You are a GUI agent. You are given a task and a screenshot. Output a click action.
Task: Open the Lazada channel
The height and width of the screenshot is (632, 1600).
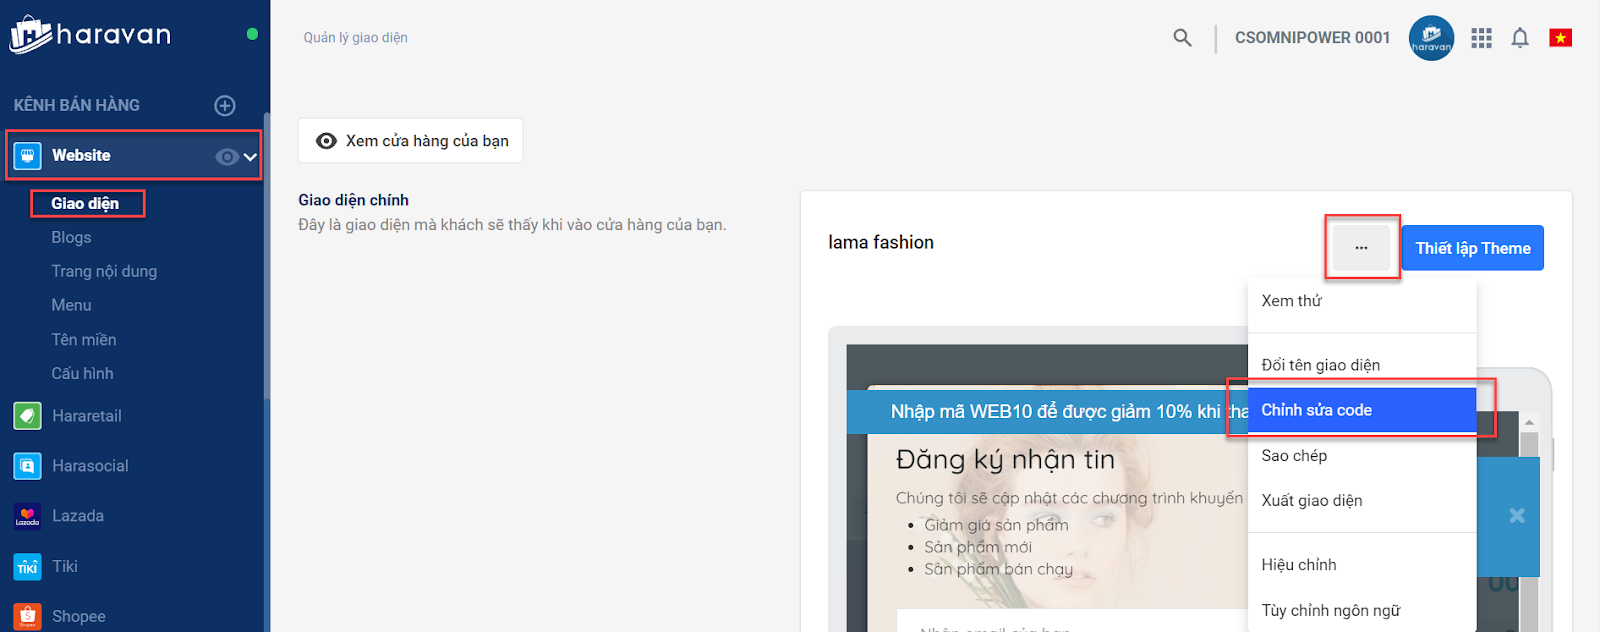[x=77, y=516]
